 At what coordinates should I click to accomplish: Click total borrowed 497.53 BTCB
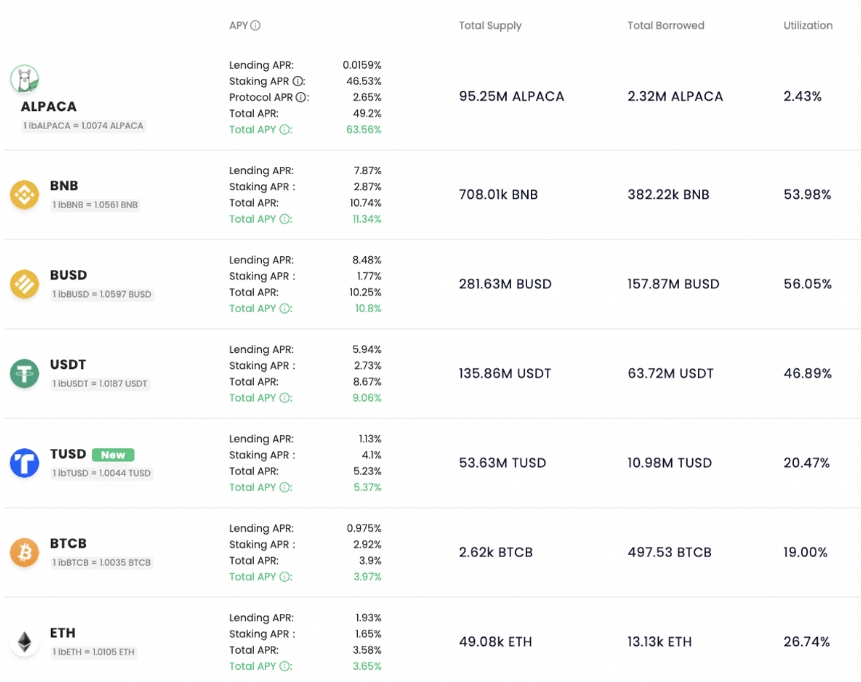(670, 553)
